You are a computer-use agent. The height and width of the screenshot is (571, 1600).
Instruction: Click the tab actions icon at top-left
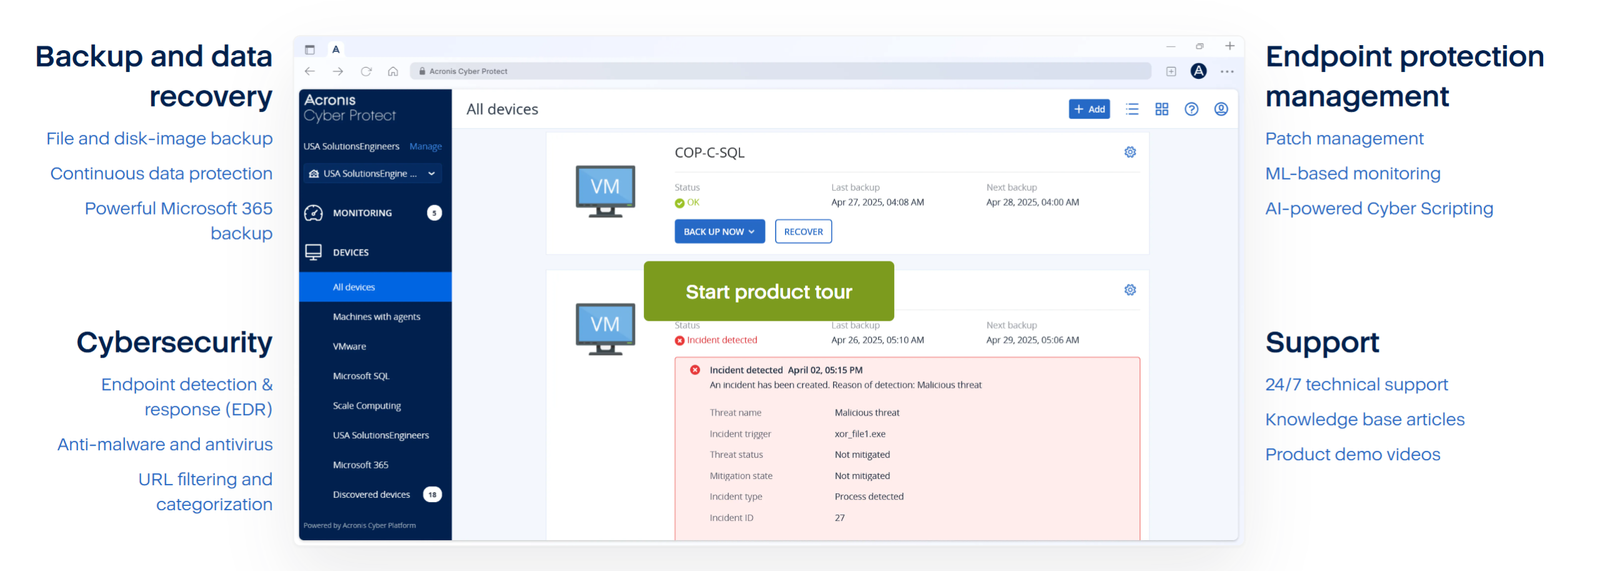pos(310,49)
